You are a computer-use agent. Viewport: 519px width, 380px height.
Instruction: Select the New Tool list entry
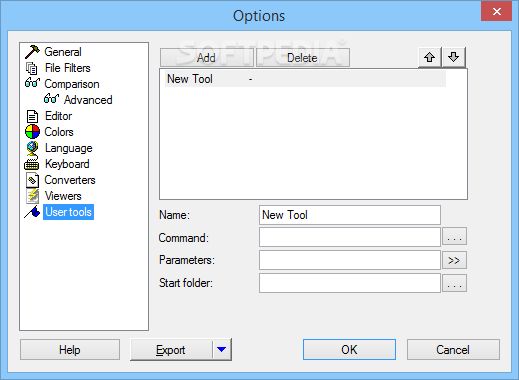click(305, 79)
